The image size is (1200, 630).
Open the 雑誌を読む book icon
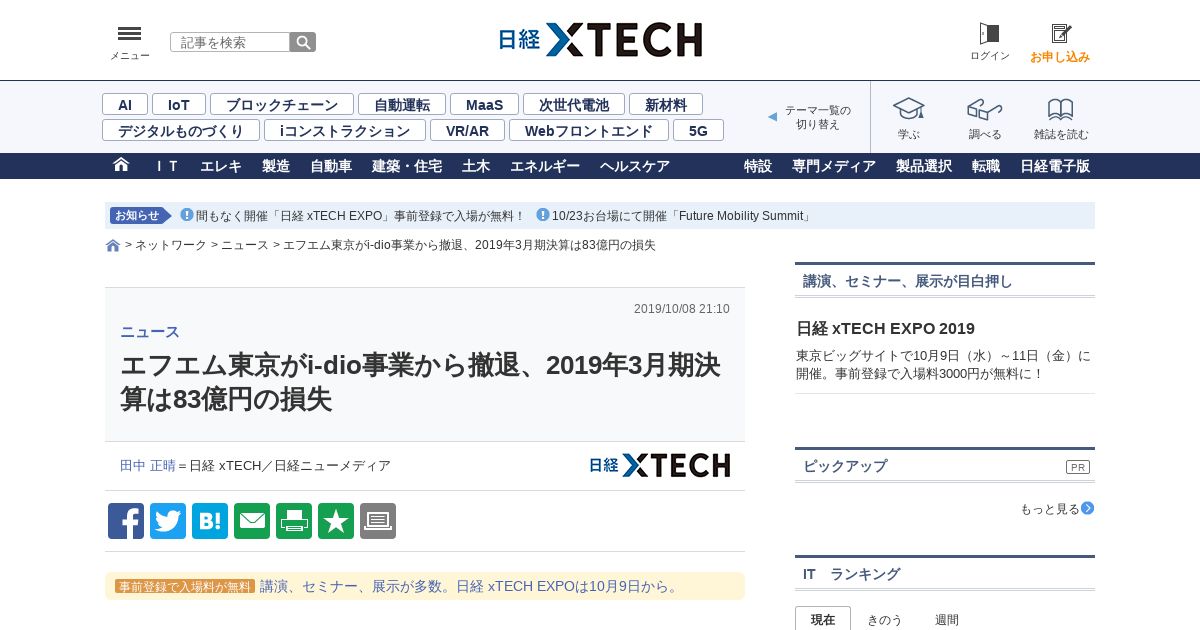click(1061, 109)
